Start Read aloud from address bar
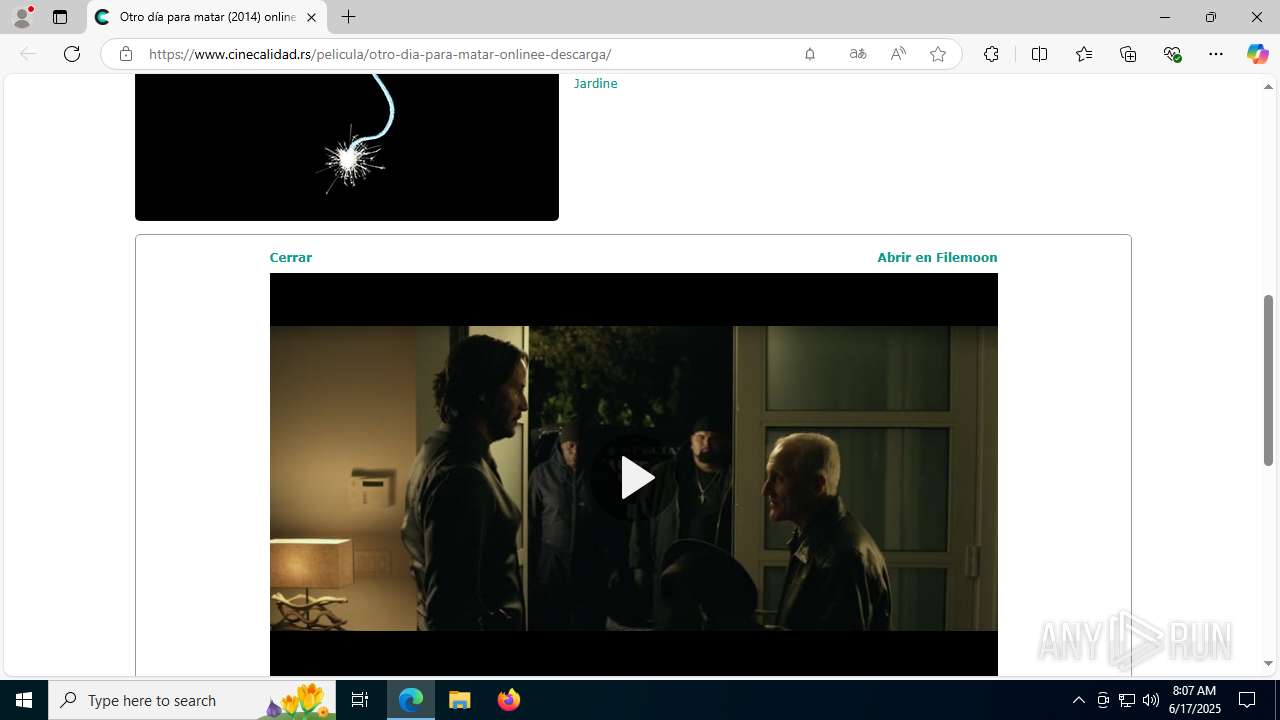The width and height of the screenshot is (1280, 720). (x=898, y=54)
